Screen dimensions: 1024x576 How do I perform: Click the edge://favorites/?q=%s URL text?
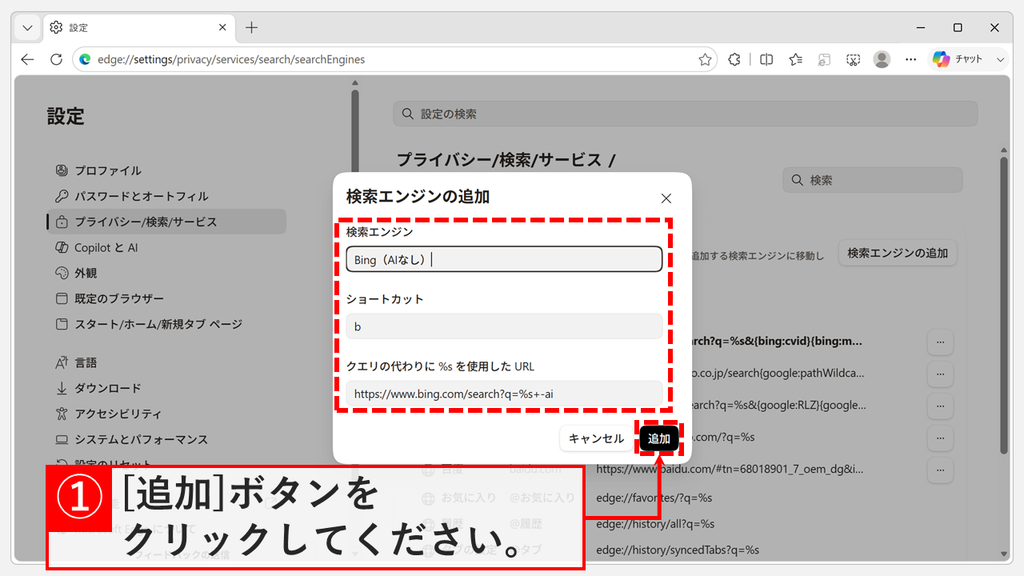[x=654, y=498]
